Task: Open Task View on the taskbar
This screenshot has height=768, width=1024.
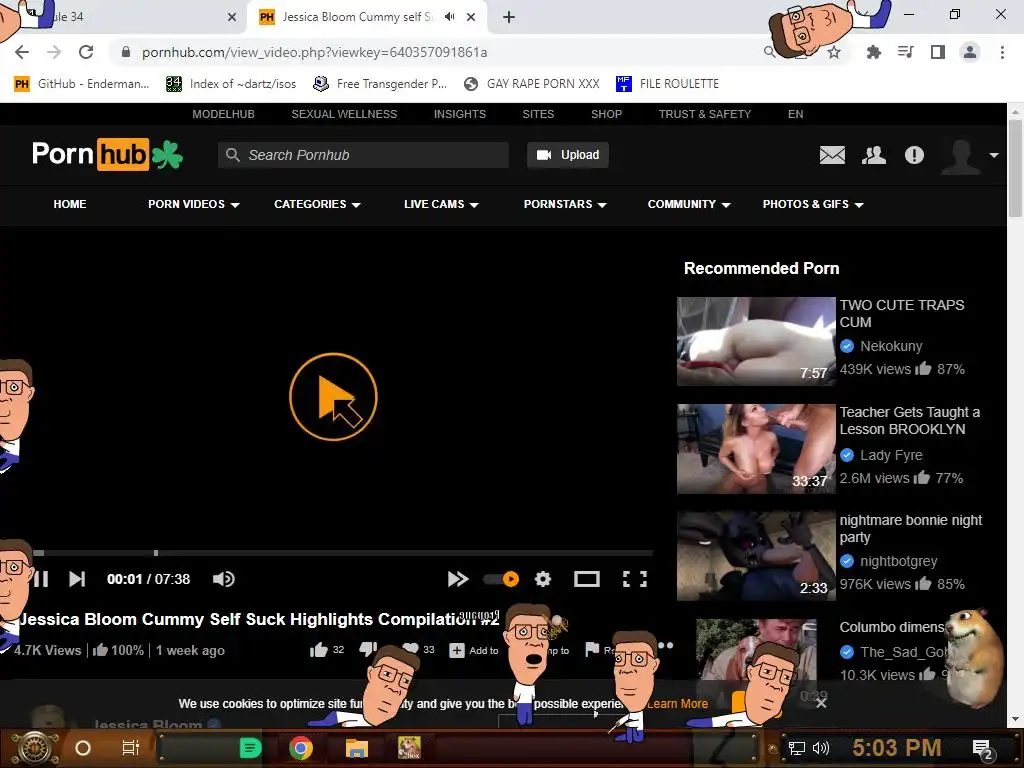Action: click(131, 748)
